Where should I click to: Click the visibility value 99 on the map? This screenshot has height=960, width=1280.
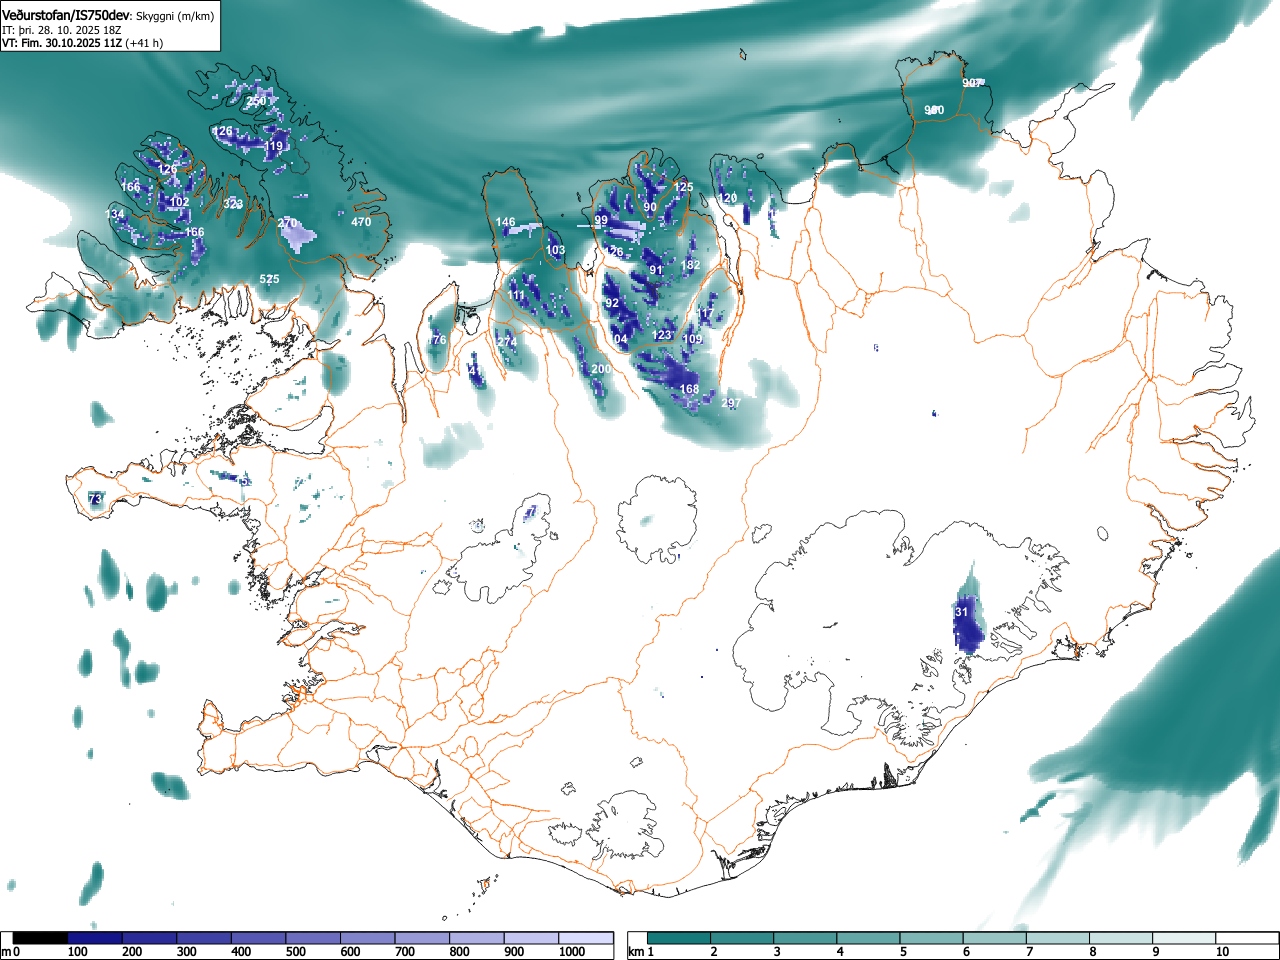pos(601,220)
